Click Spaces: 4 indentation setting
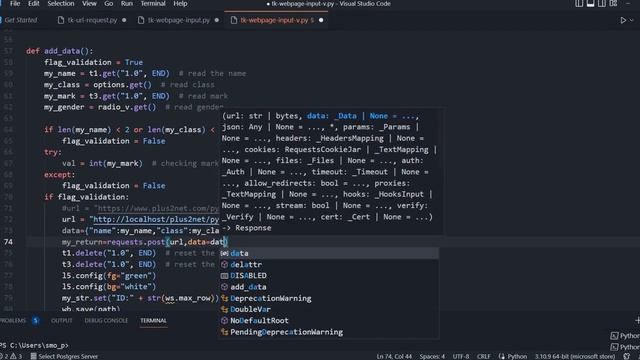Image resolution: width=640 pixels, height=360 pixels. pyautogui.click(x=432, y=356)
